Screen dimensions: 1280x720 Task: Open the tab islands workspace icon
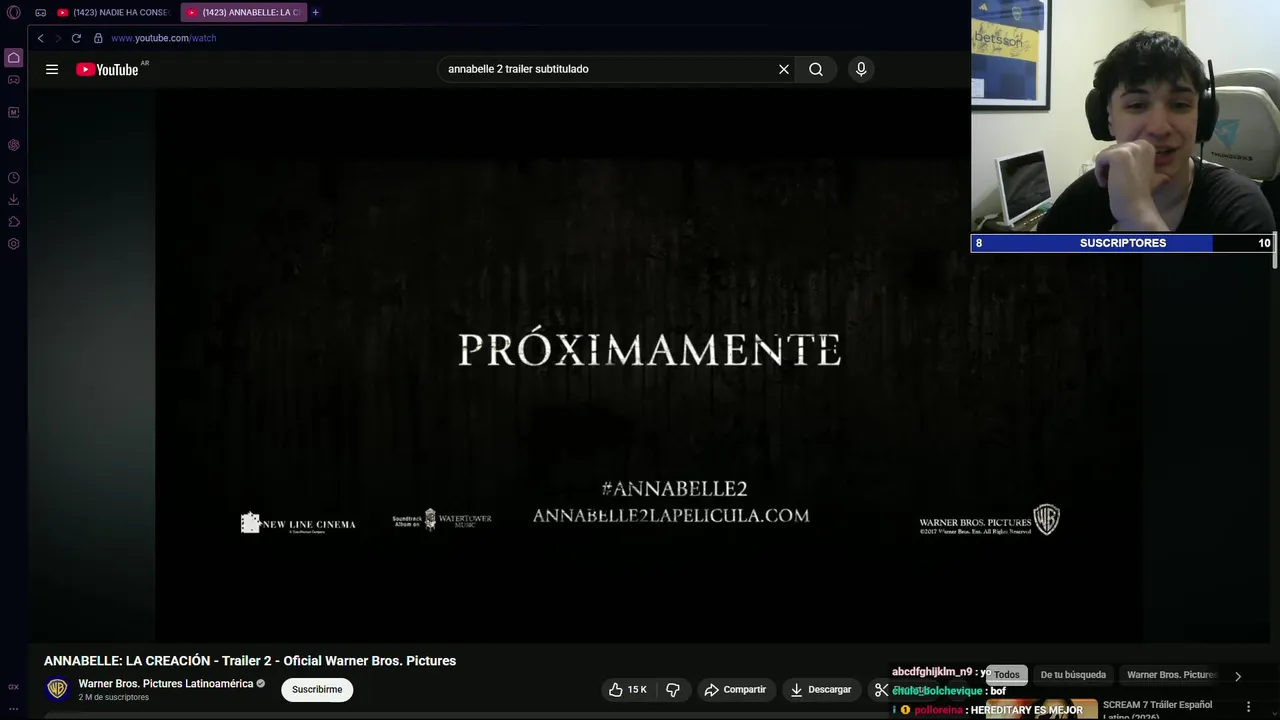coord(41,13)
